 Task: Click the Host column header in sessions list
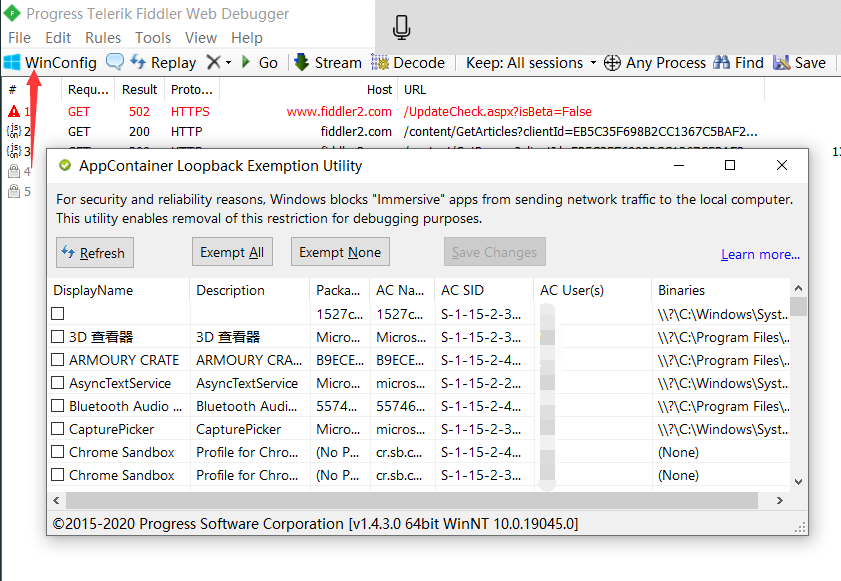pos(309,90)
